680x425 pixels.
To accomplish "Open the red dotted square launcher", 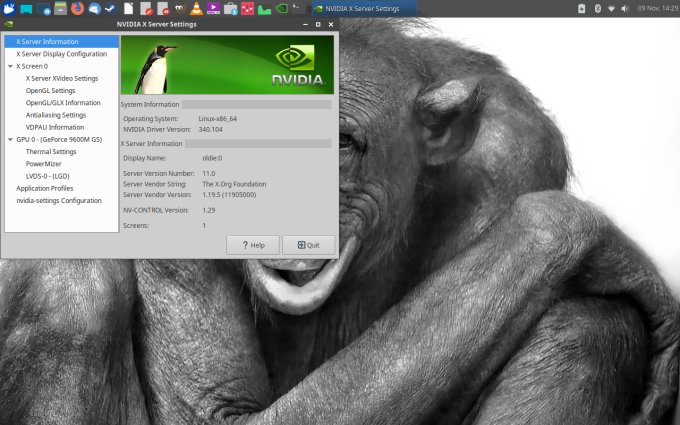I will click(247, 8).
